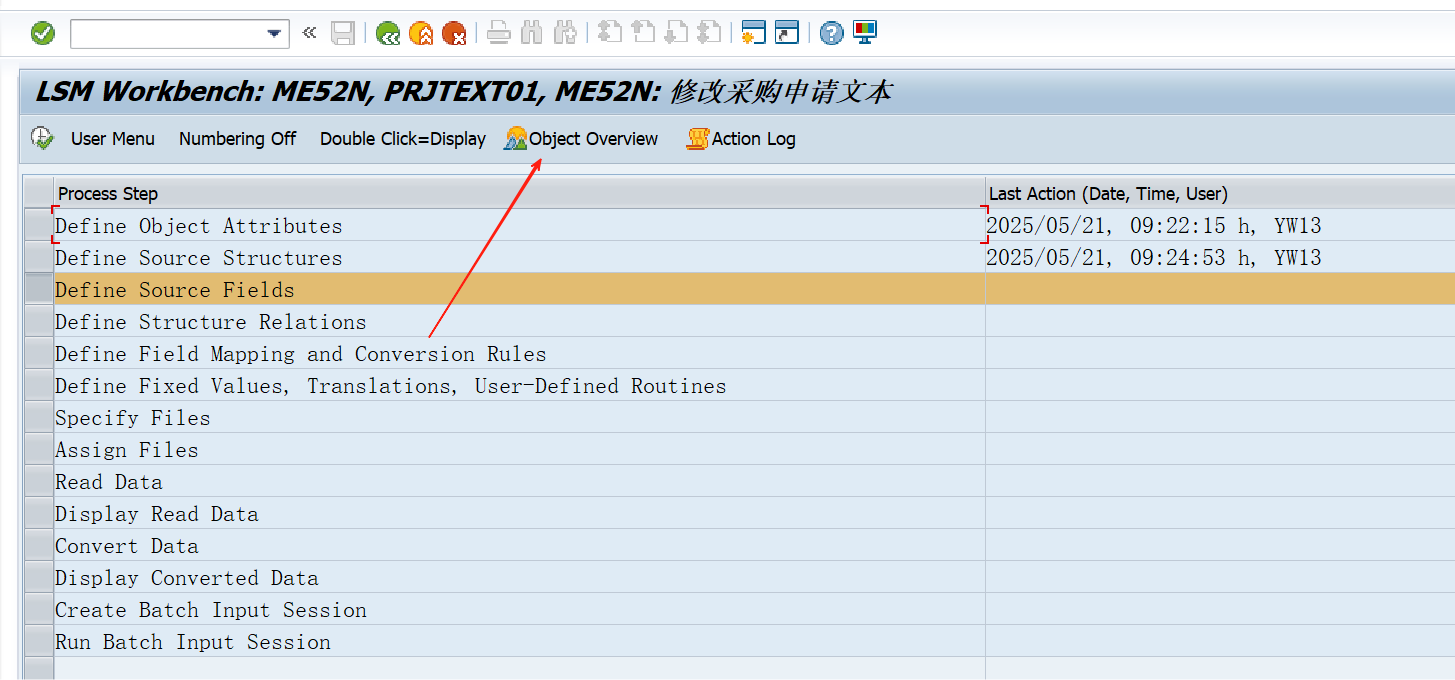The width and height of the screenshot is (1455, 680).
Task: Click the Execute clock-check icon
Action: pyautogui.click(x=42, y=138)
